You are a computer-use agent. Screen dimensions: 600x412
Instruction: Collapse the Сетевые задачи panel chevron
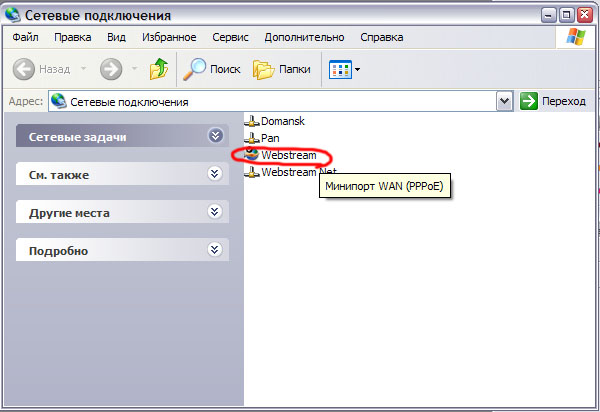pyautogui.click(x=215, y=135)
